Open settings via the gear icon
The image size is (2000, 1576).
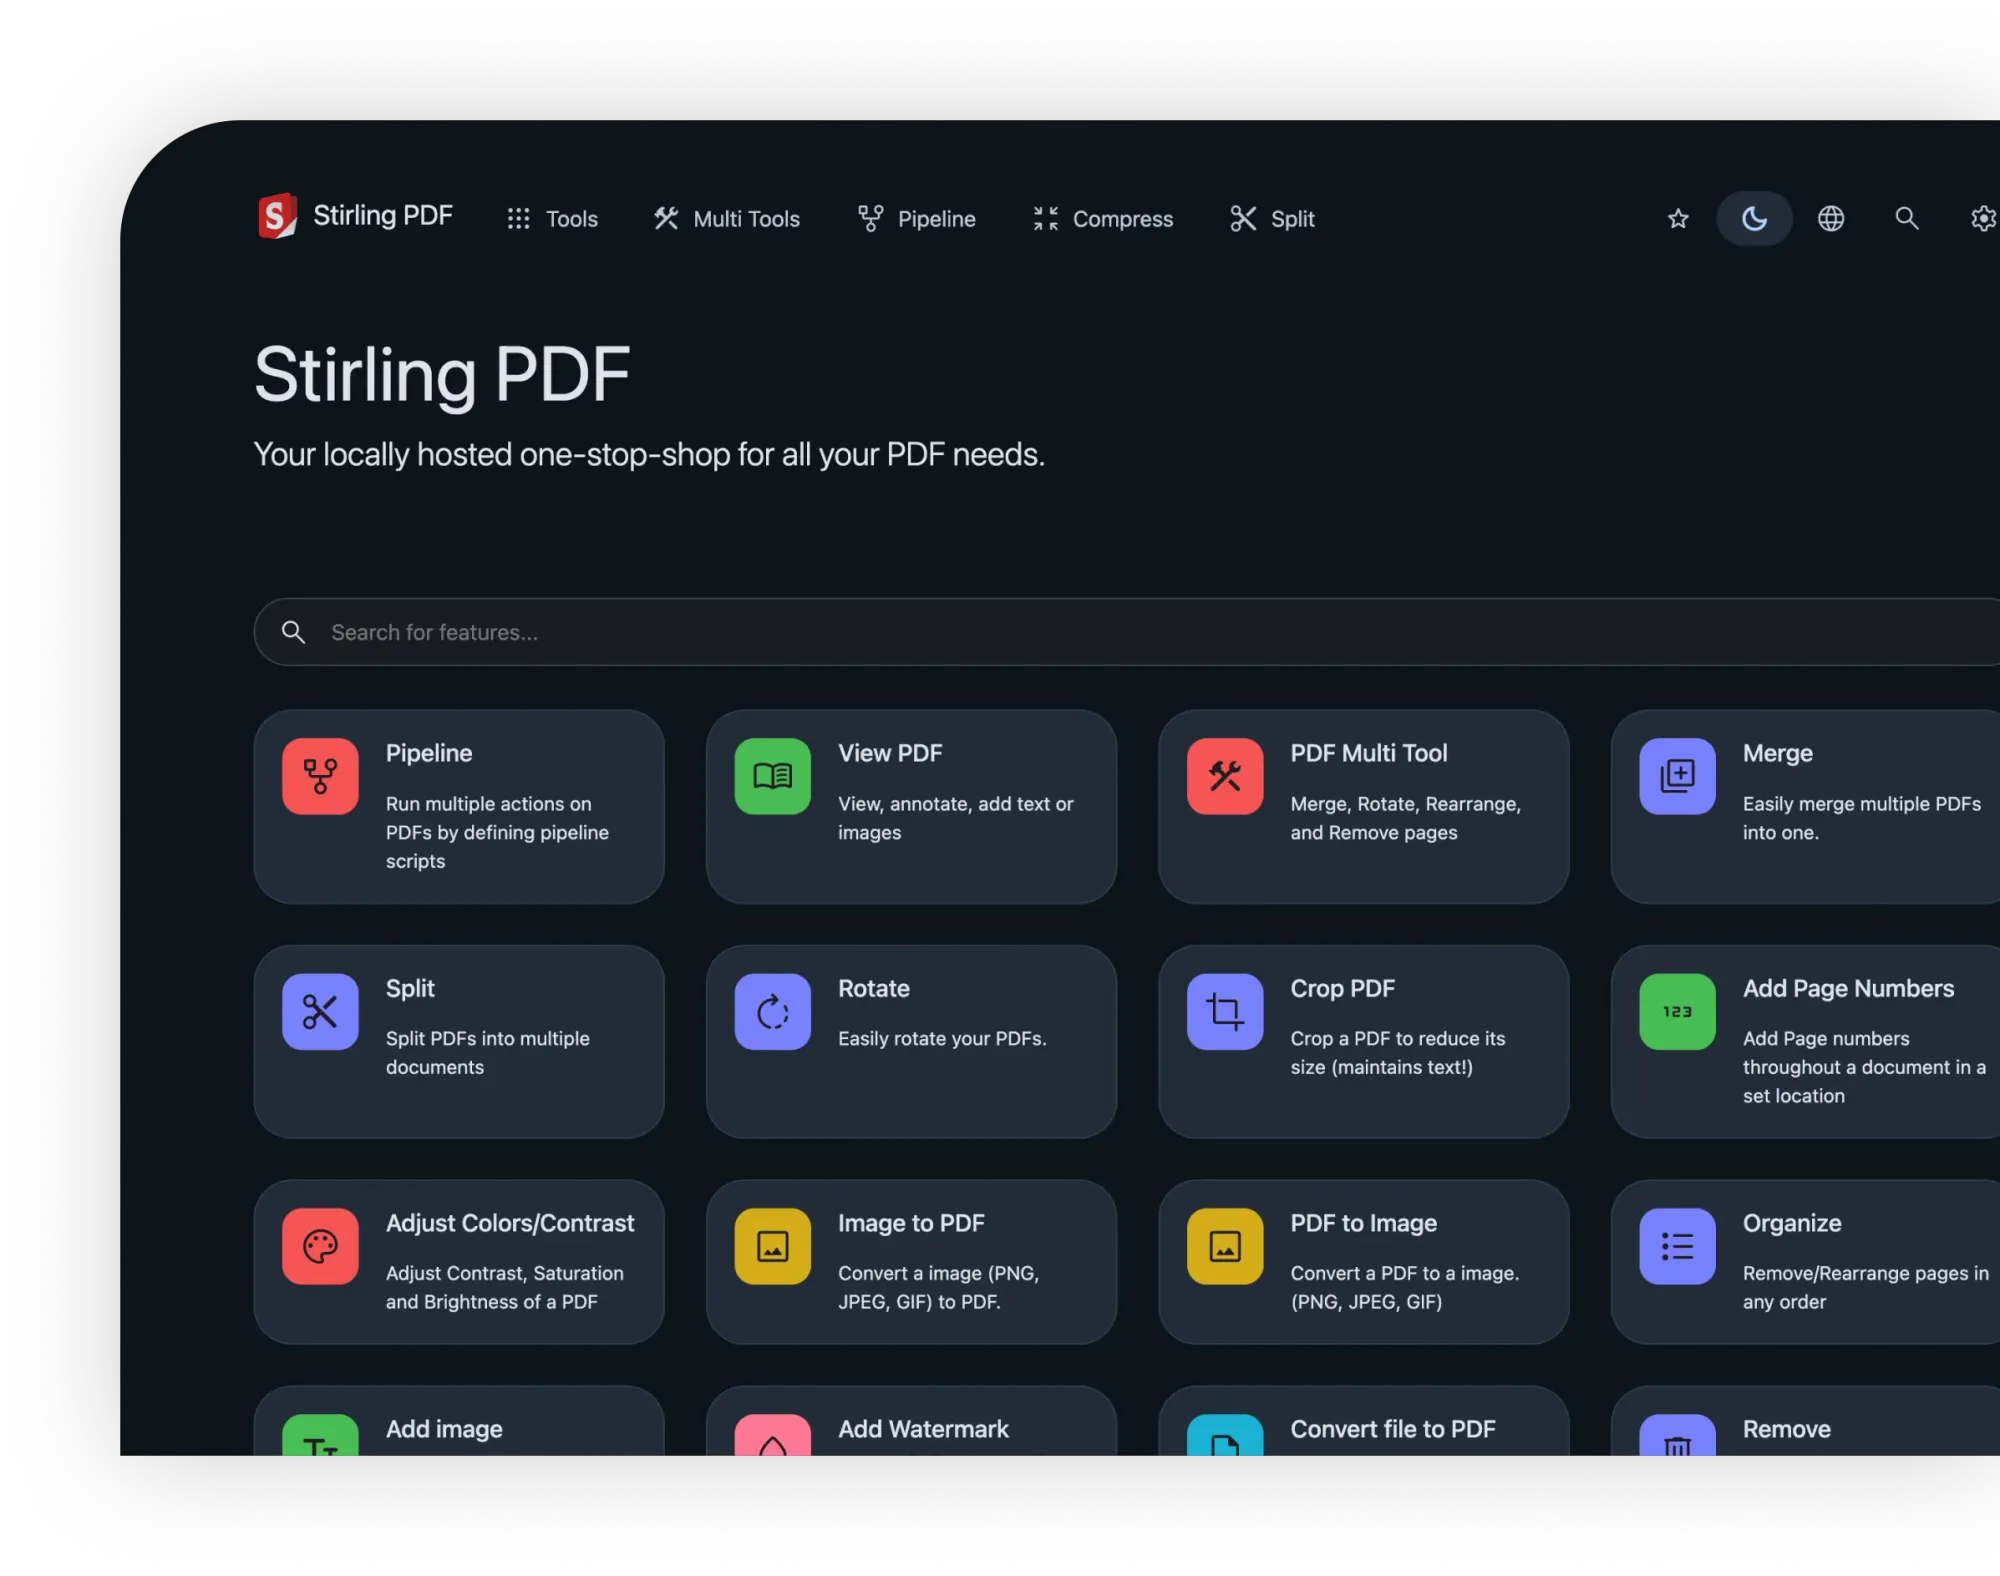(x=1983, y=219)
